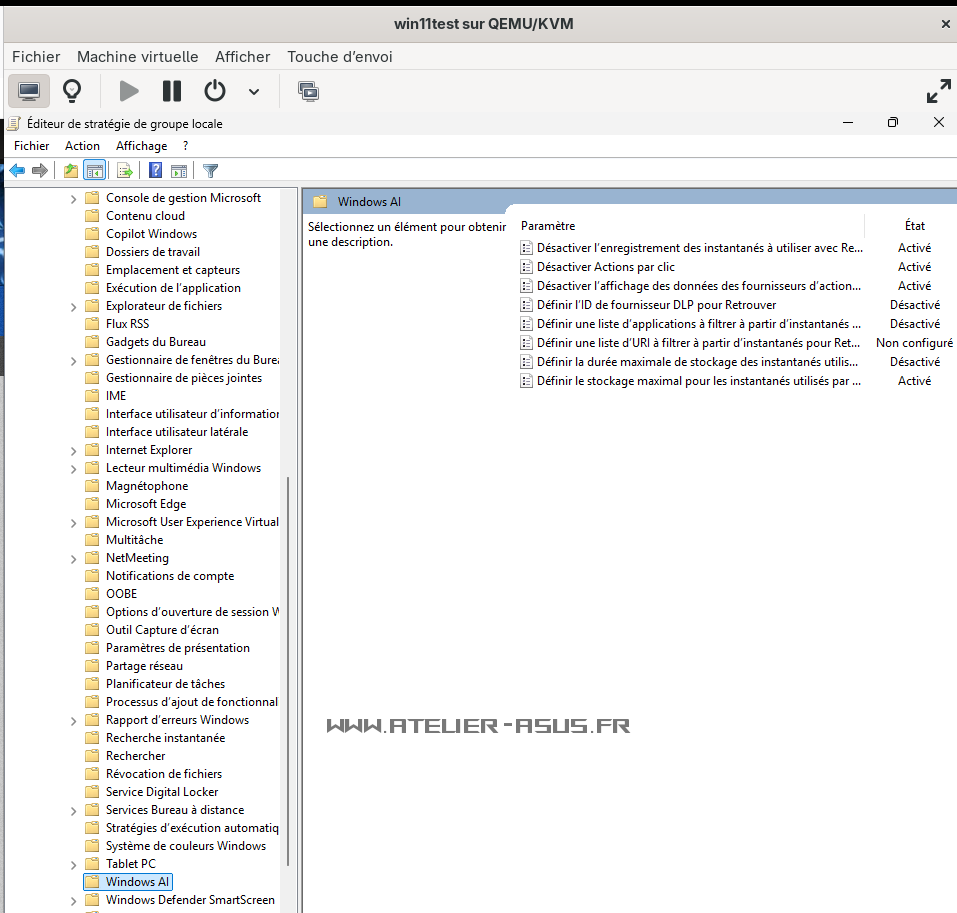The image size is (957, 913).
Task: Click the export list toolbar icon
Action: (125, 171)
